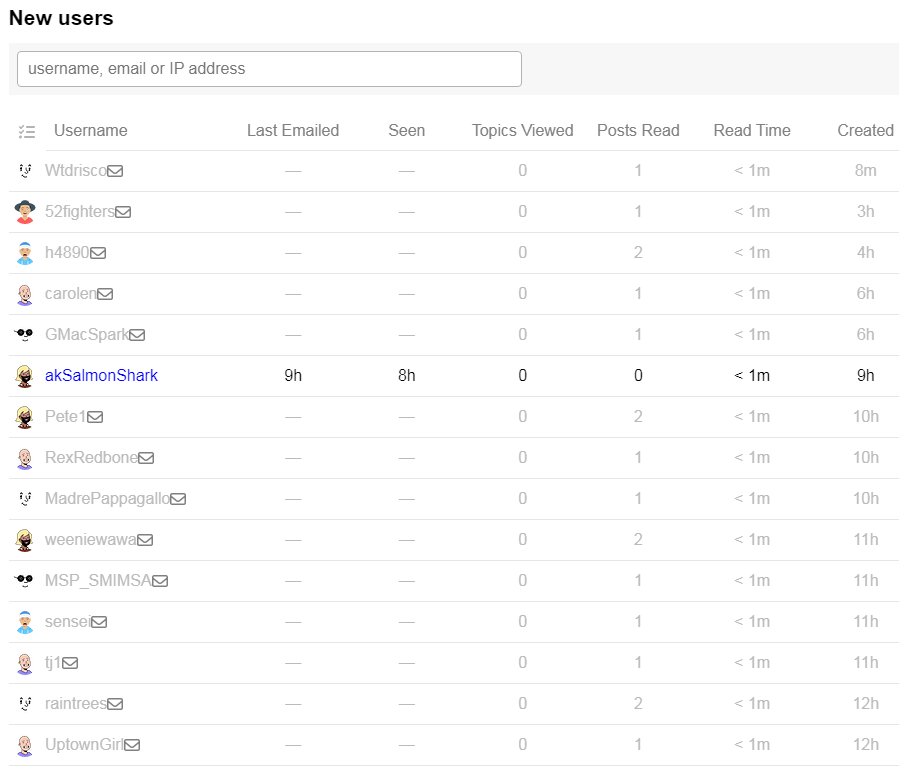Click the sunglasses avatar of GMacSpark

(x=25, y=334)
